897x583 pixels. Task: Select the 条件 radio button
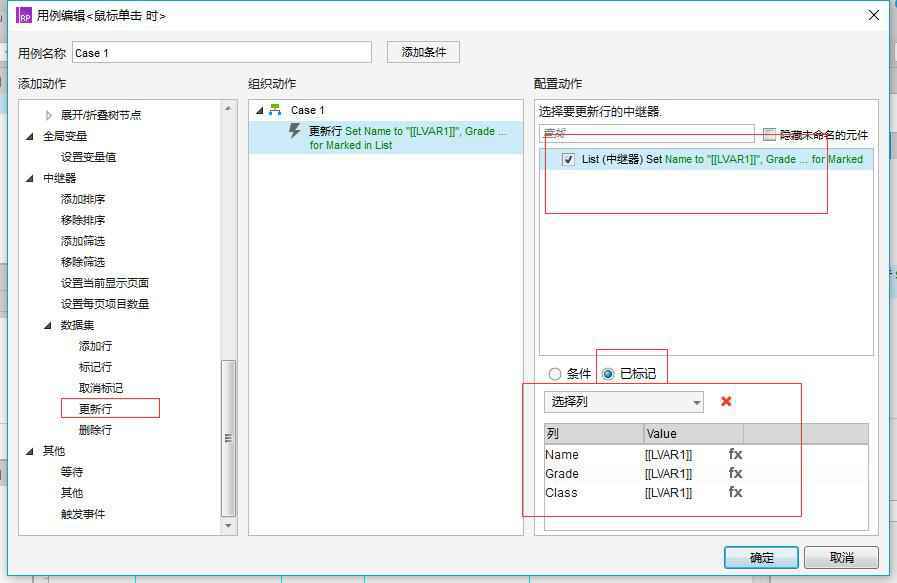(554, 374)
